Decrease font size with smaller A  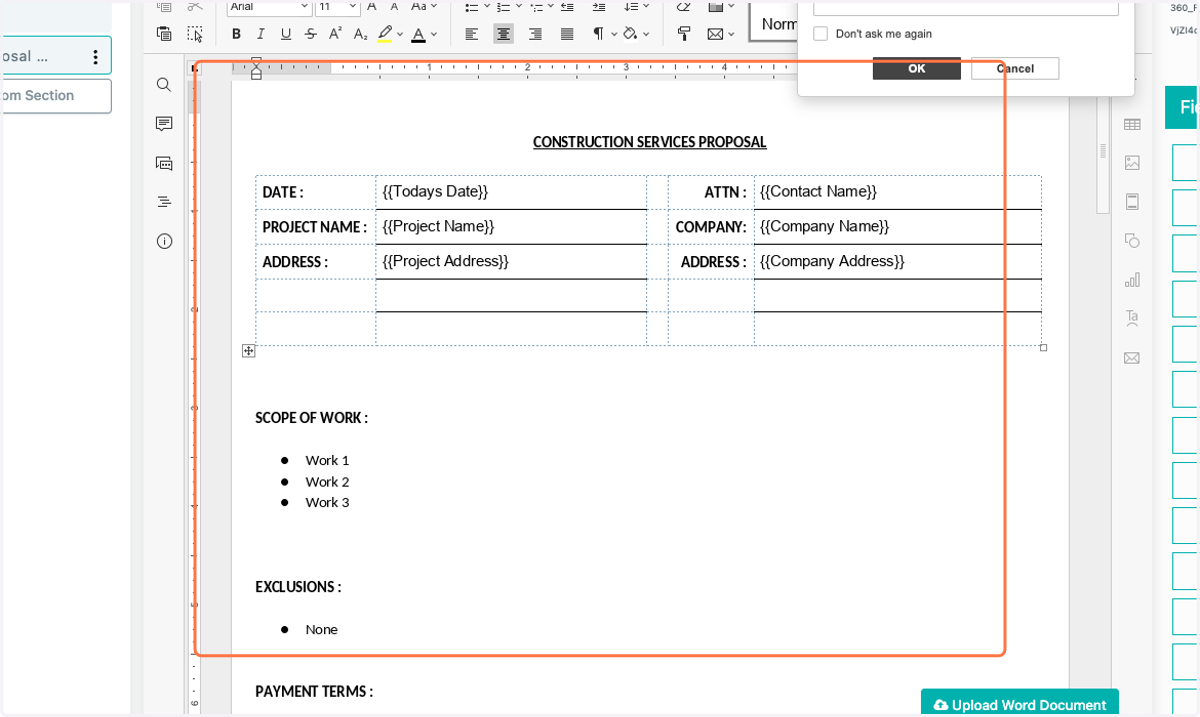[396, 6]
